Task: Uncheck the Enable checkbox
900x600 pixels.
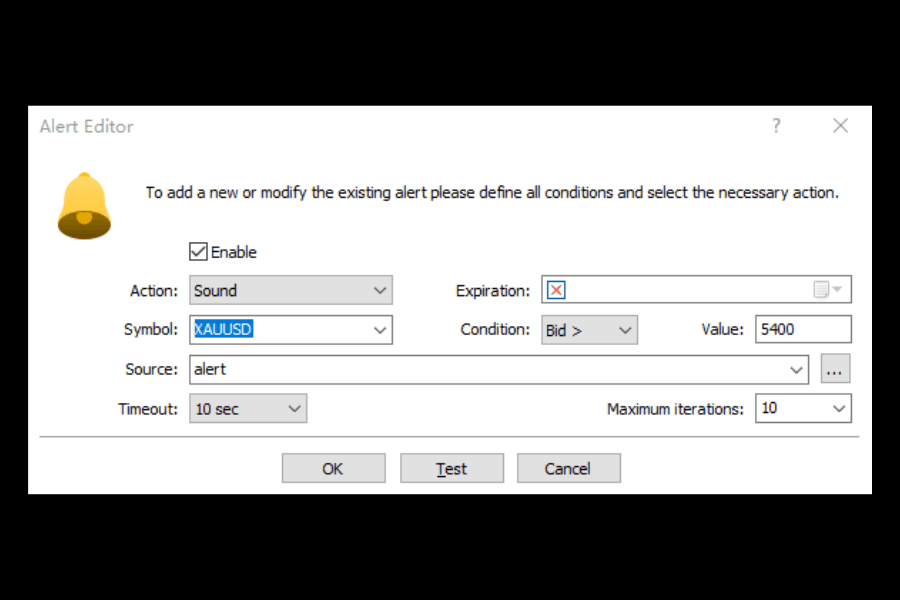Action: 197,251
